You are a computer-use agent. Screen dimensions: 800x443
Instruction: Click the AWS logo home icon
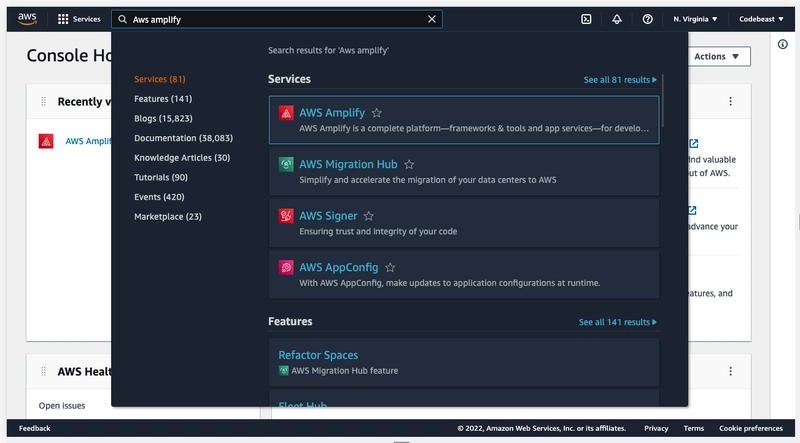point(27,19)
